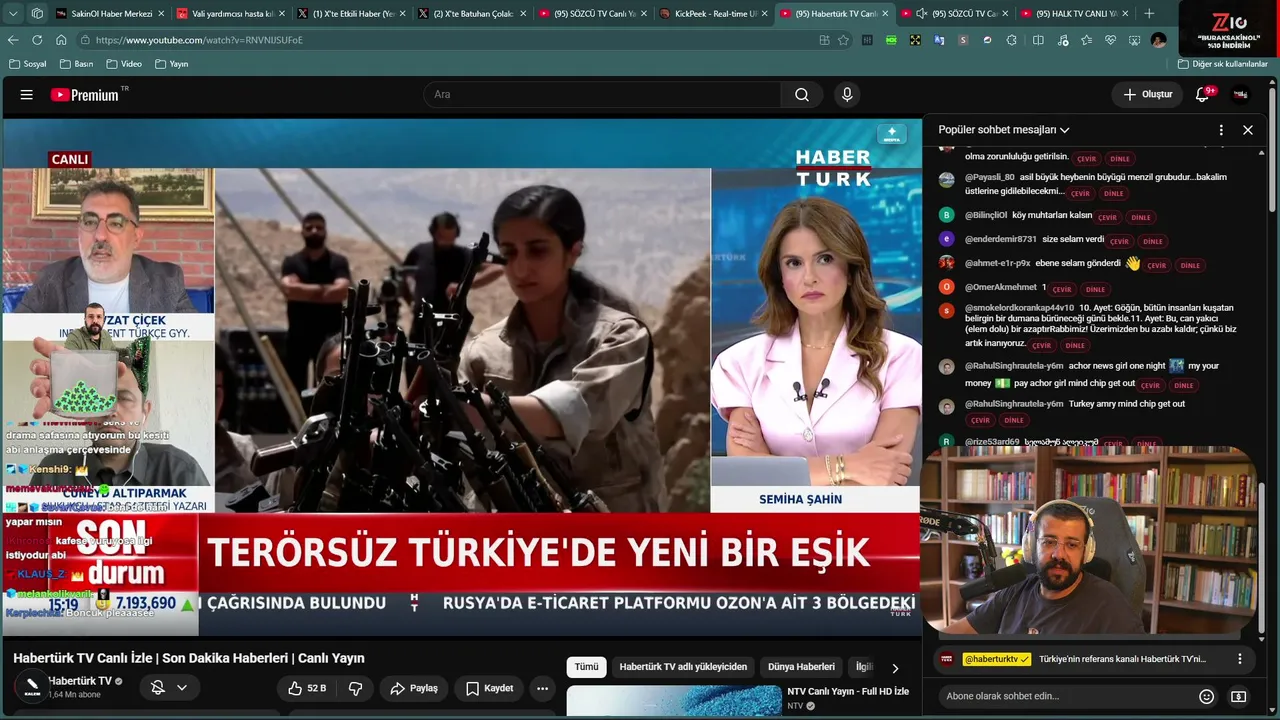Screen dimensions: 1280x720
Task: Open the emoji picker in chat
Action: point(1207,696)
